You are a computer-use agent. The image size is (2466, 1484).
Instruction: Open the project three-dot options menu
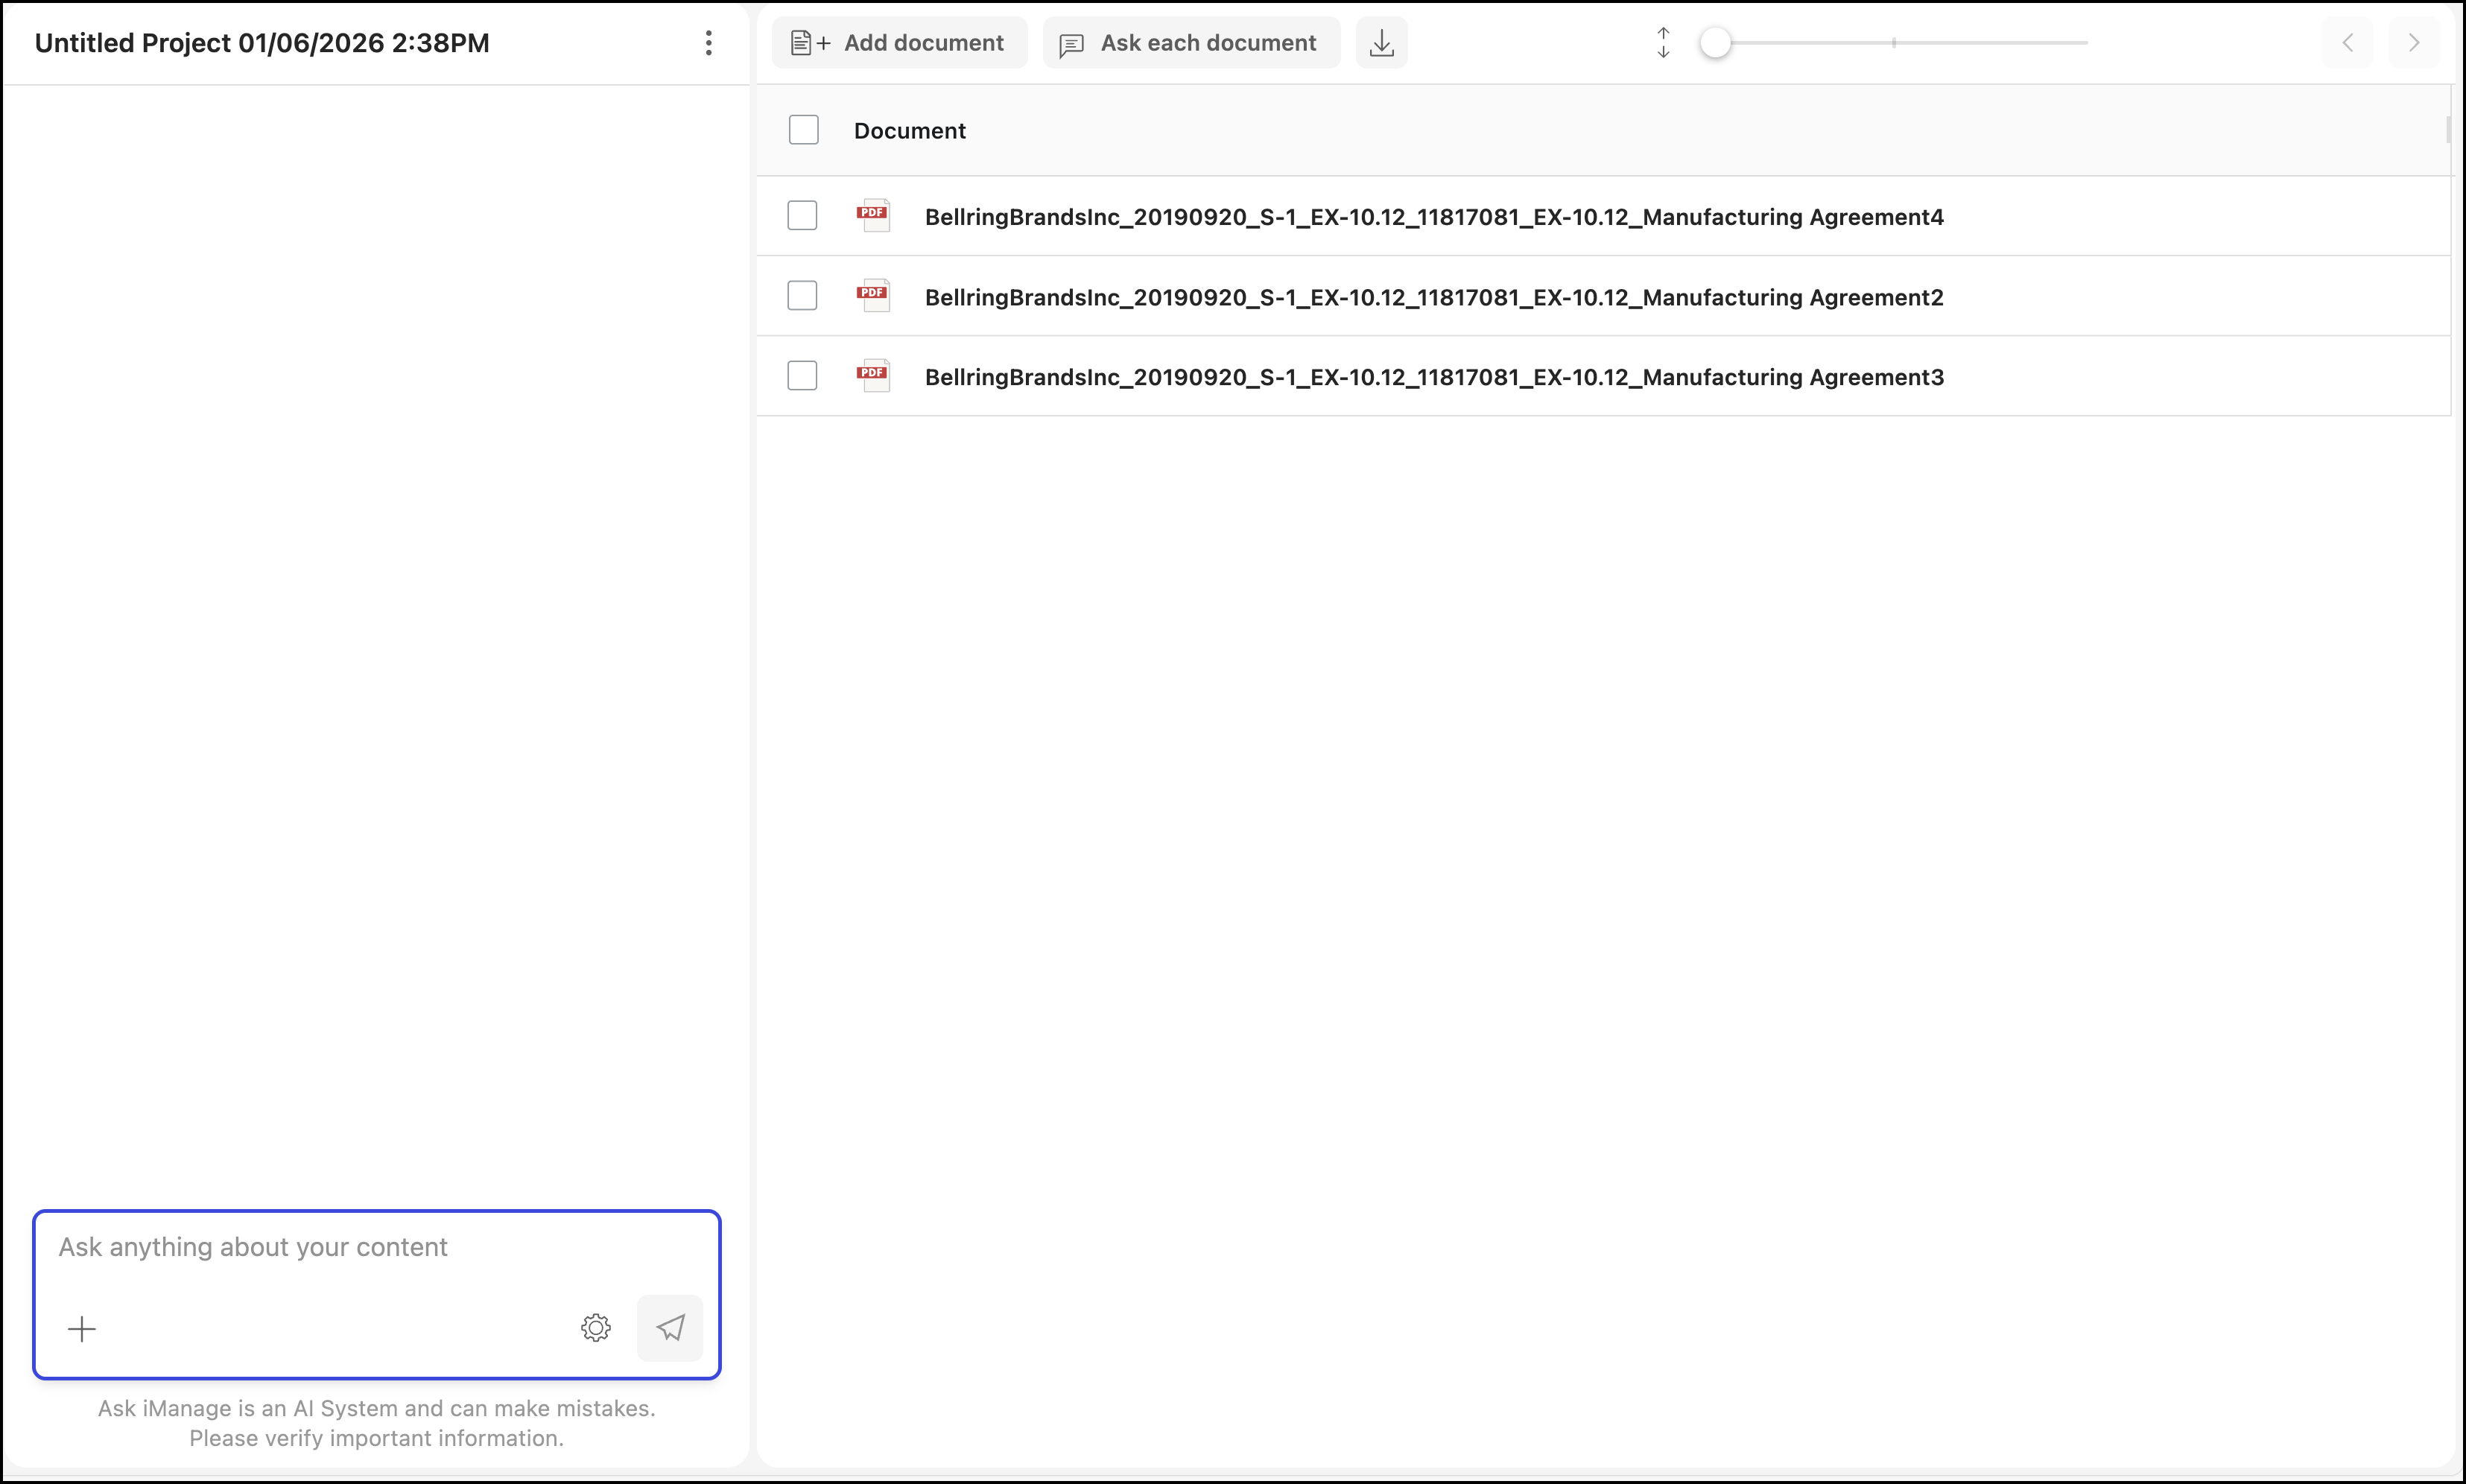point(708,43)
